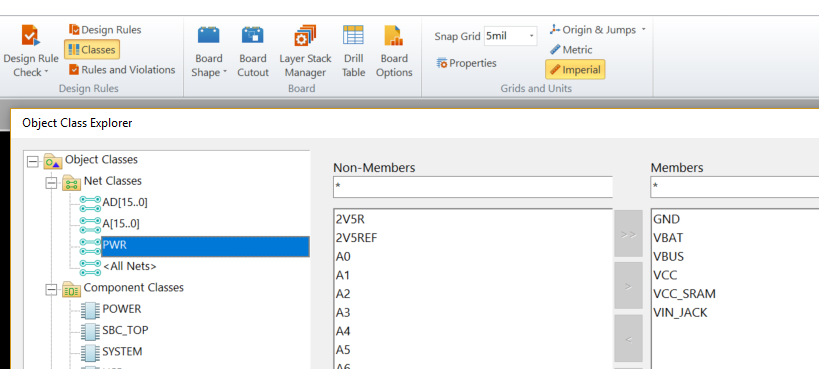
Task: Click the Board Cutout icon
Action: click(x=253, y=36)
